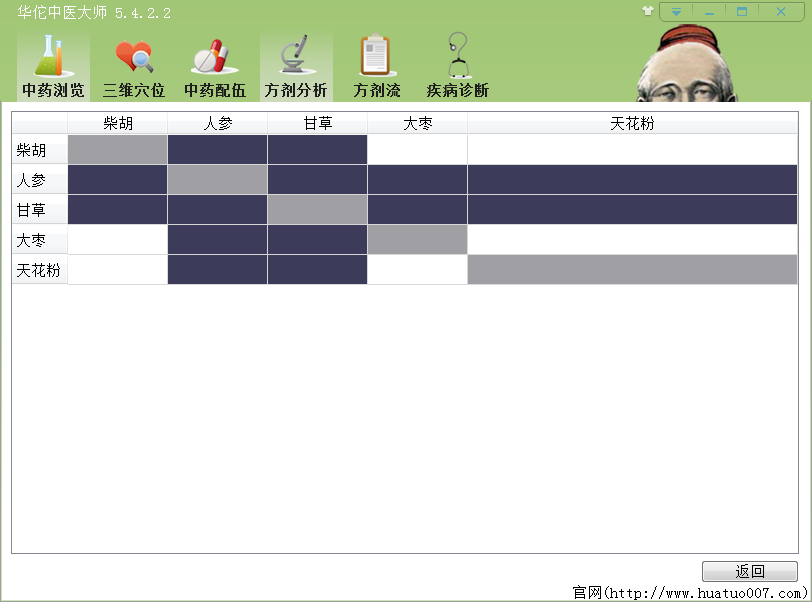Image resolution: width=812 pixels, height=602 pixels.
Task: Open the 方剂流 clipboard module
Action: pos(376,66)
